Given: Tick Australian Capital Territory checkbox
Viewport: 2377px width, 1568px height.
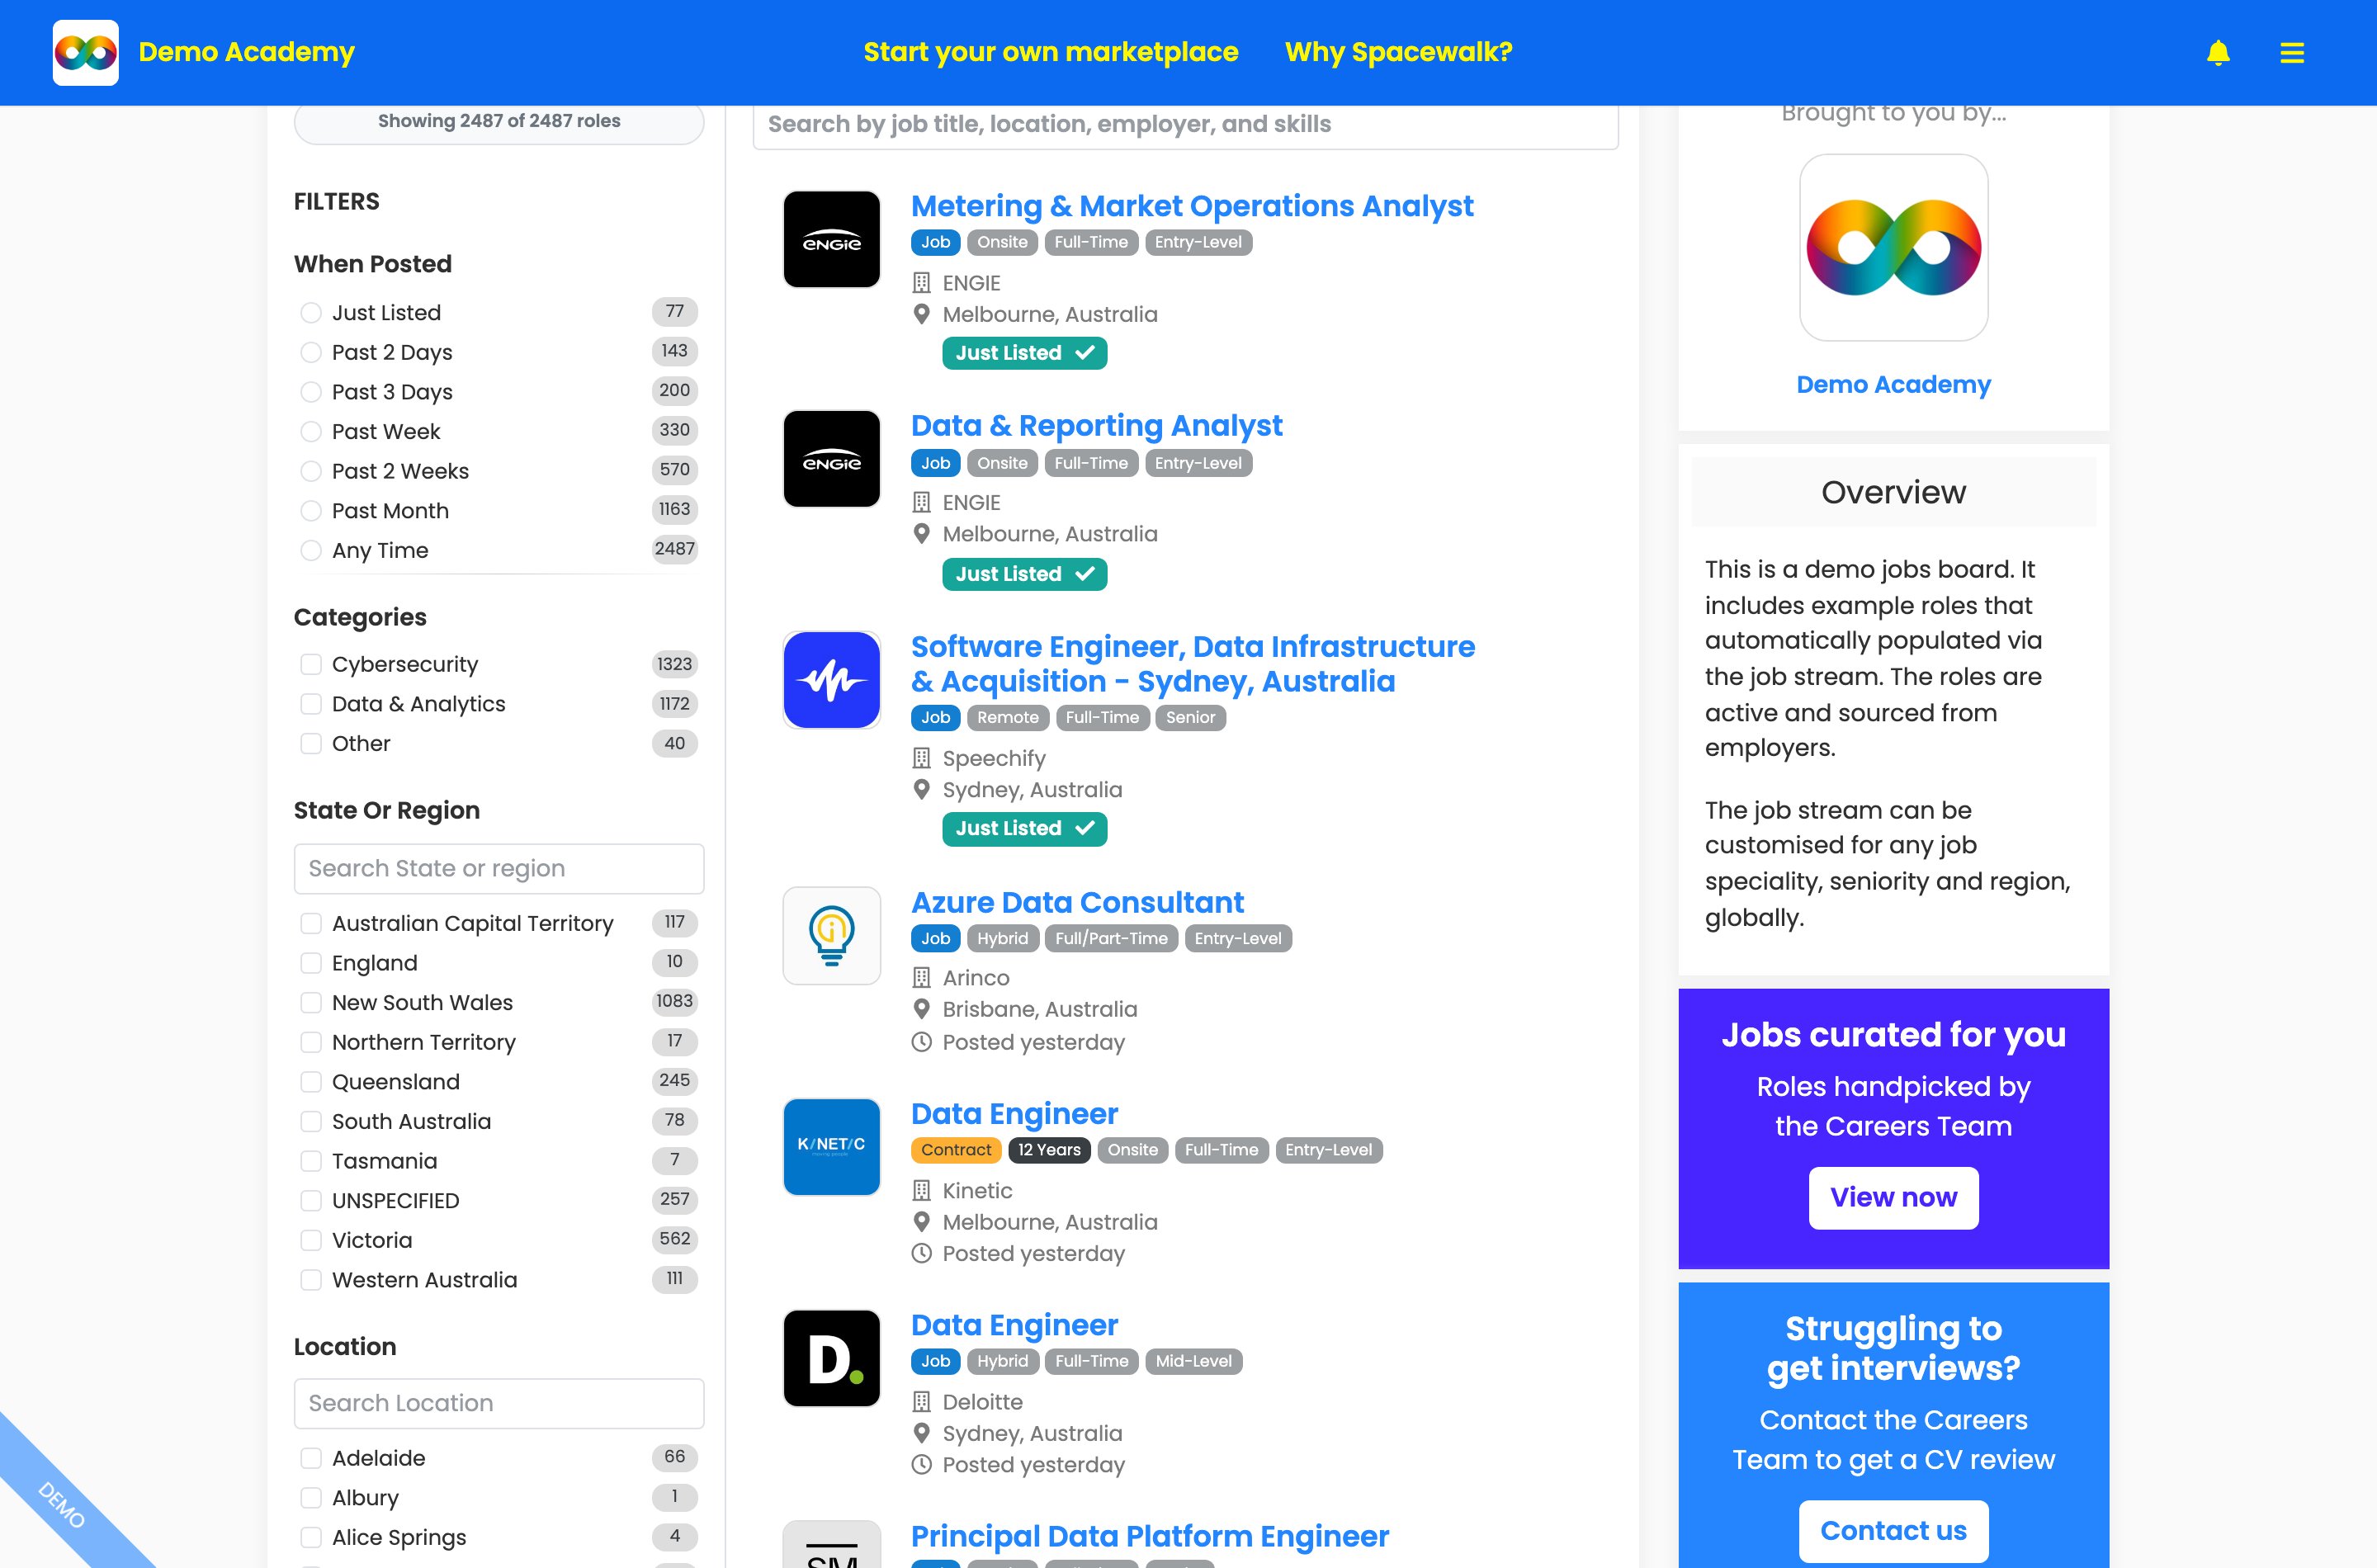Looking at the screenshot, I should click(311, 923).
